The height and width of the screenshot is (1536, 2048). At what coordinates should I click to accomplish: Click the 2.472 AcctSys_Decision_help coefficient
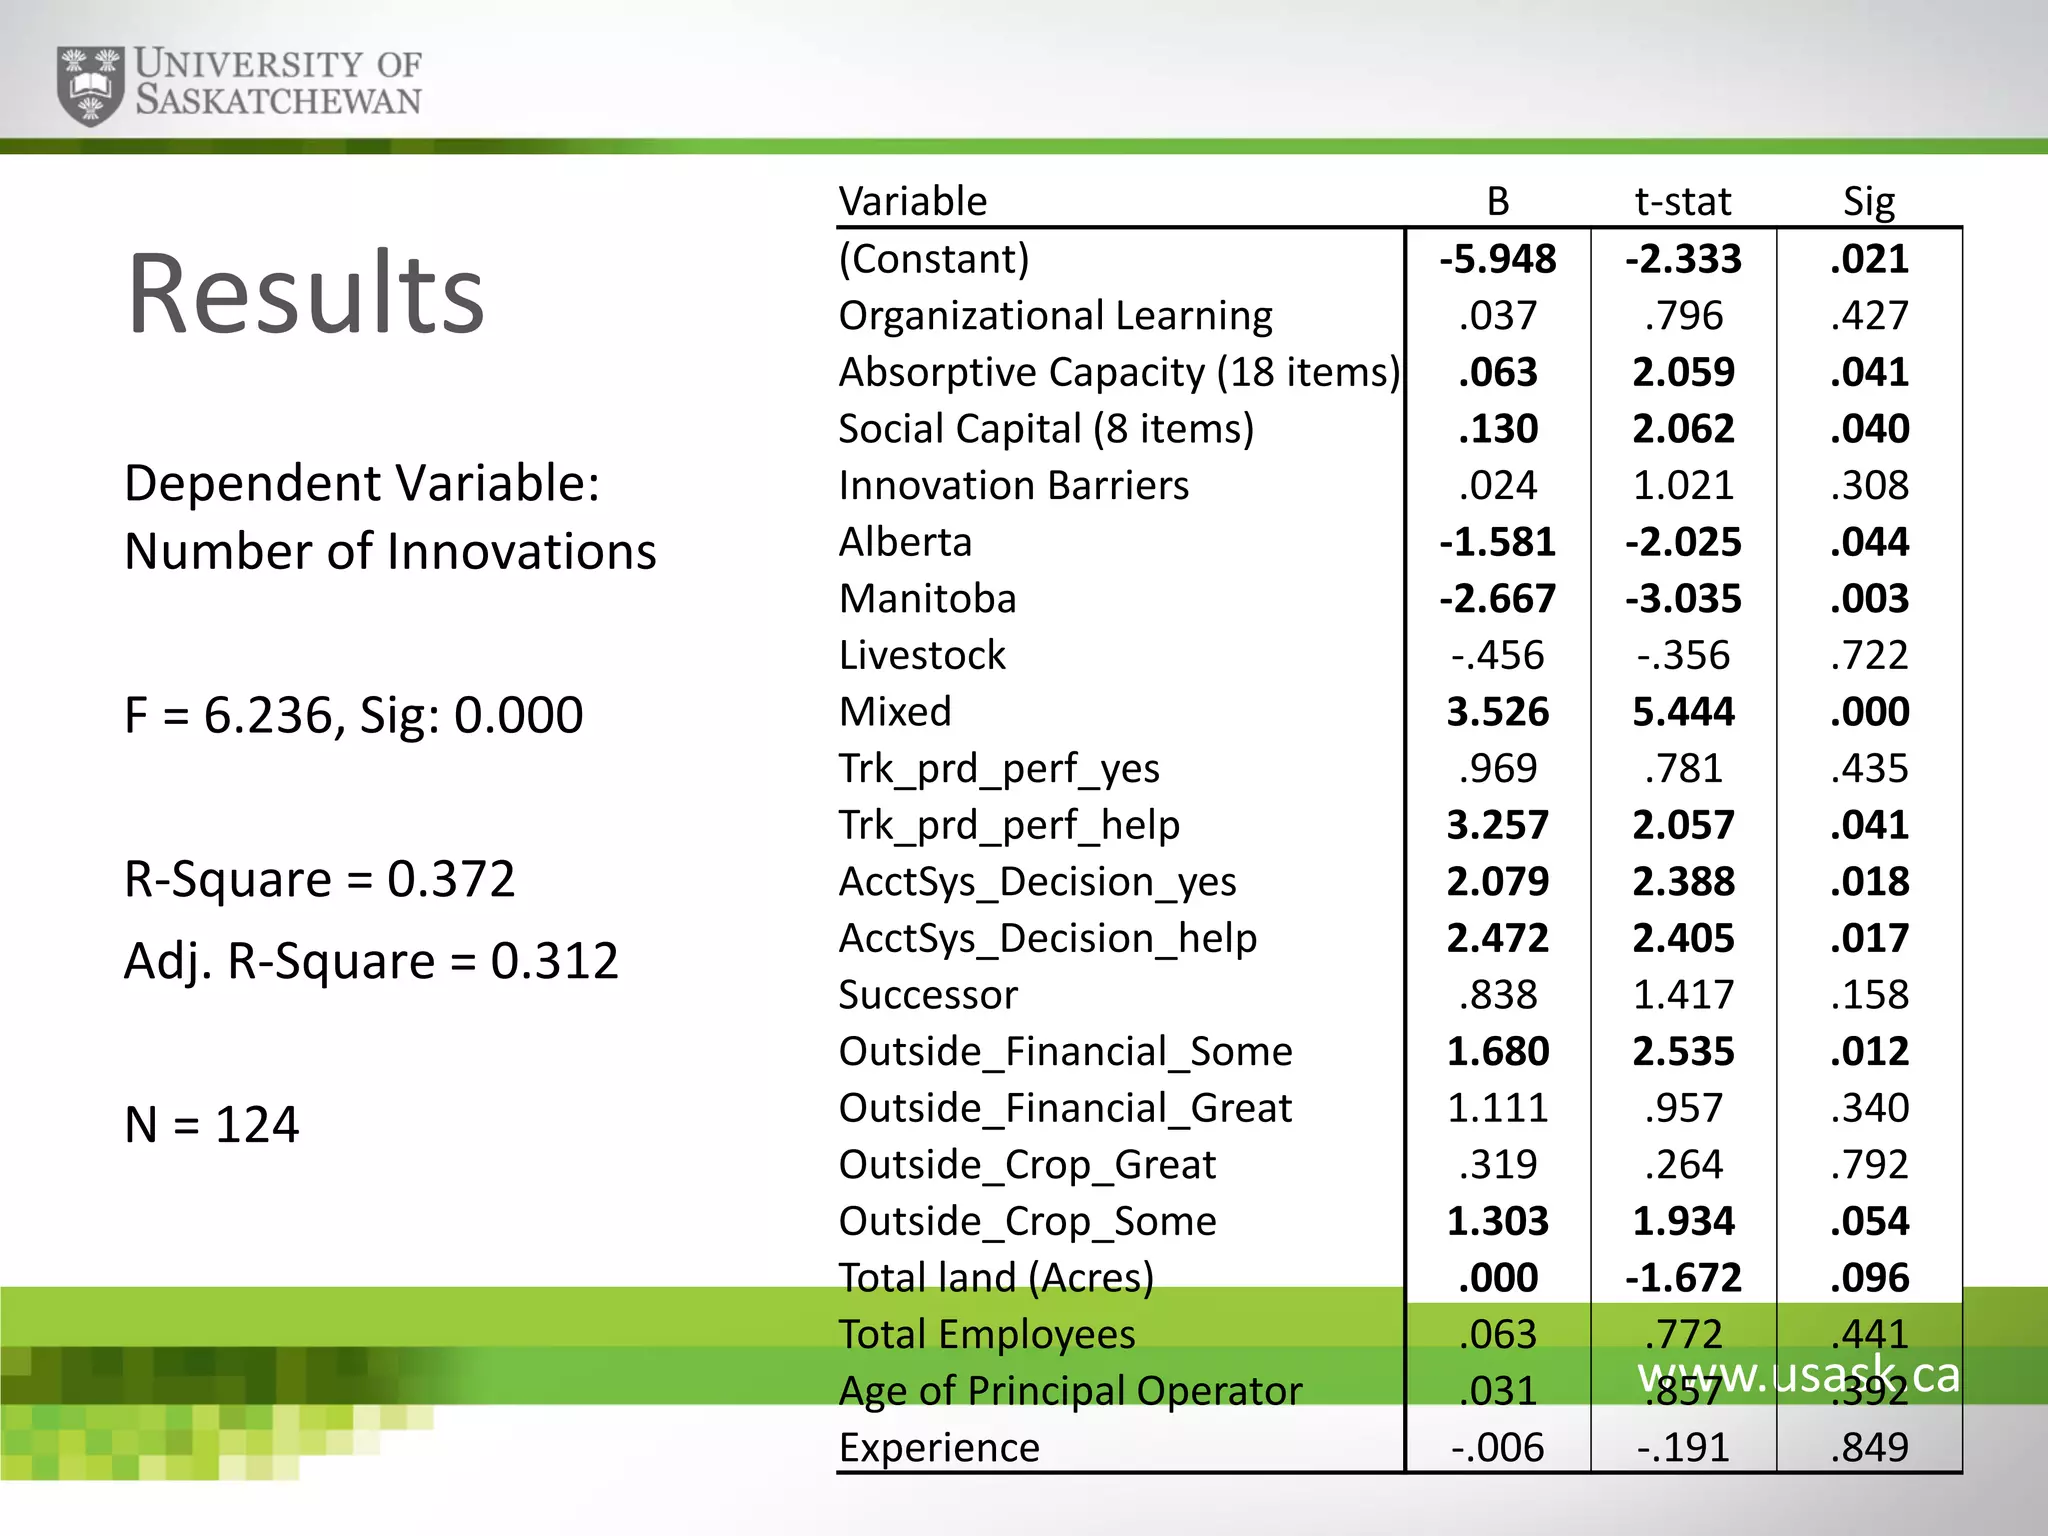(1498, 939)
